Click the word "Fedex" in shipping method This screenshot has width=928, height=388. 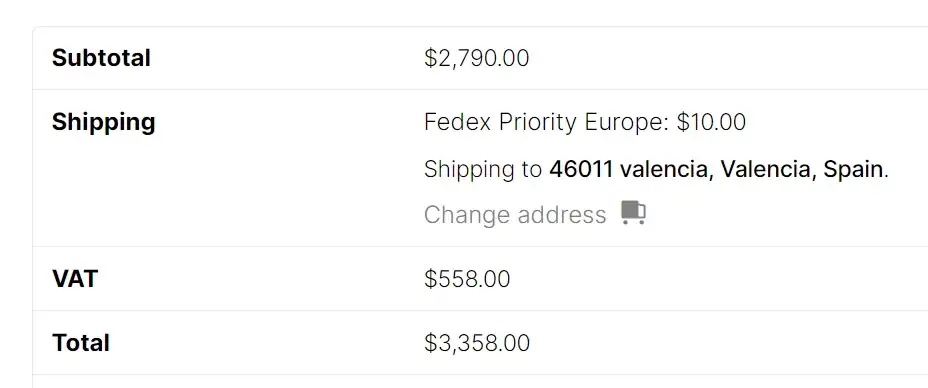pyautogui.click(x=458, y=122)
